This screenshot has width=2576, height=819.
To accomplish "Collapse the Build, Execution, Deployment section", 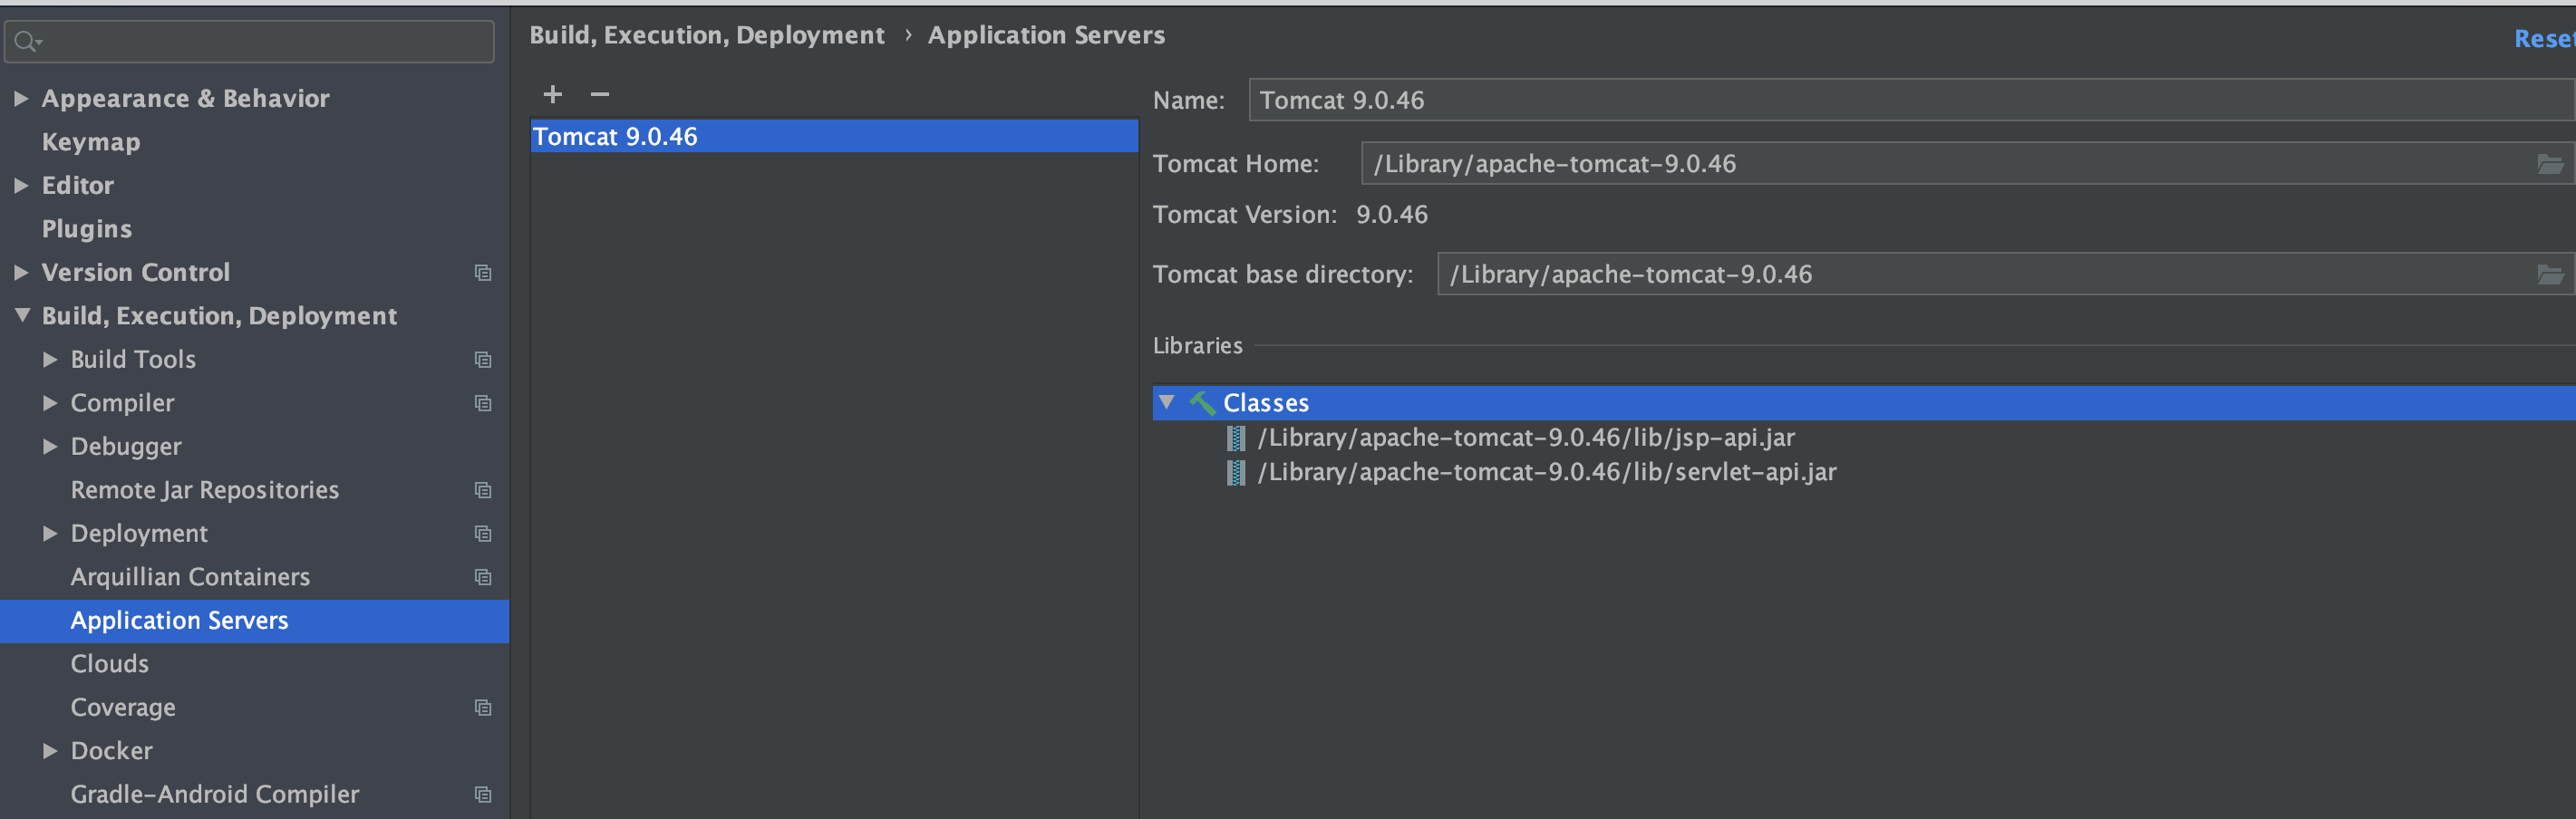I will click(21, 315).
